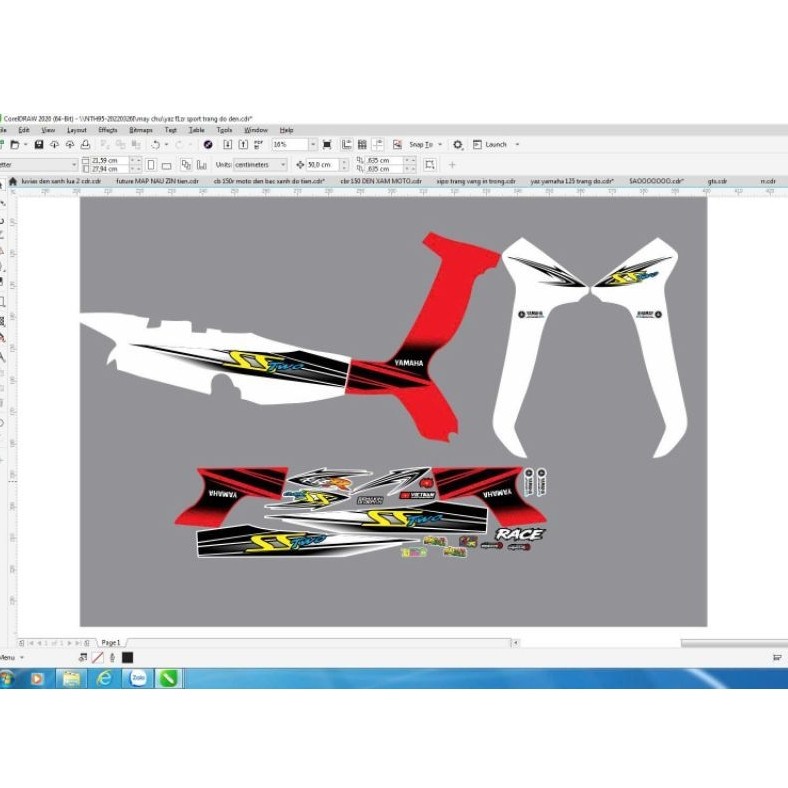Open Internet Explorer from taskbar
This screenshot has width=788, height=788.
pyautogui.click(x=104, y=678)
